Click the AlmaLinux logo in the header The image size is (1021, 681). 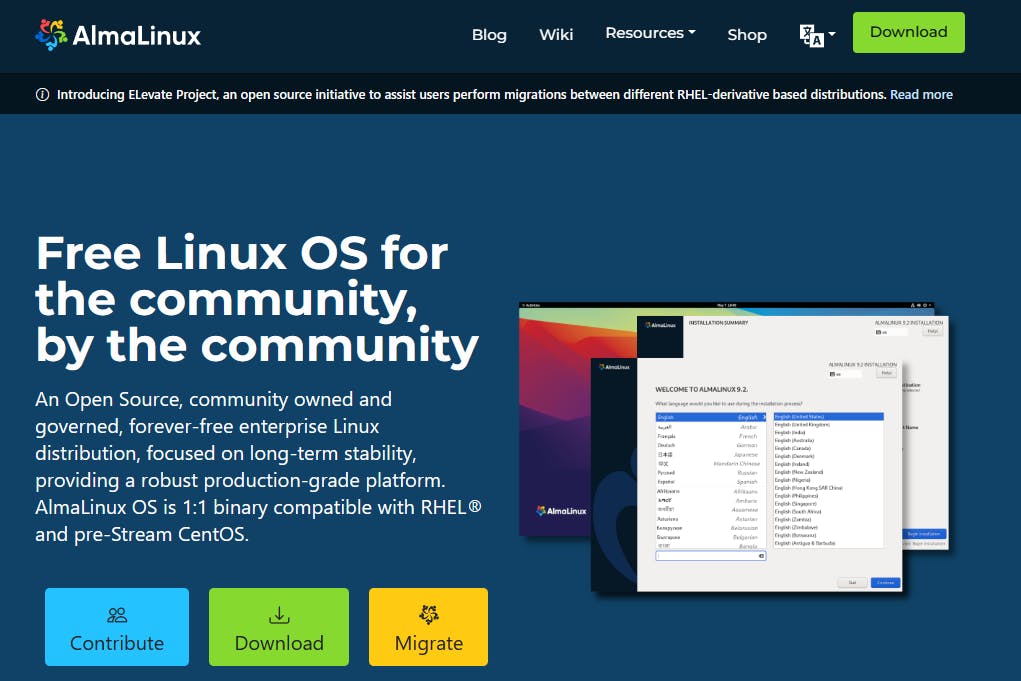click(118, 35)
